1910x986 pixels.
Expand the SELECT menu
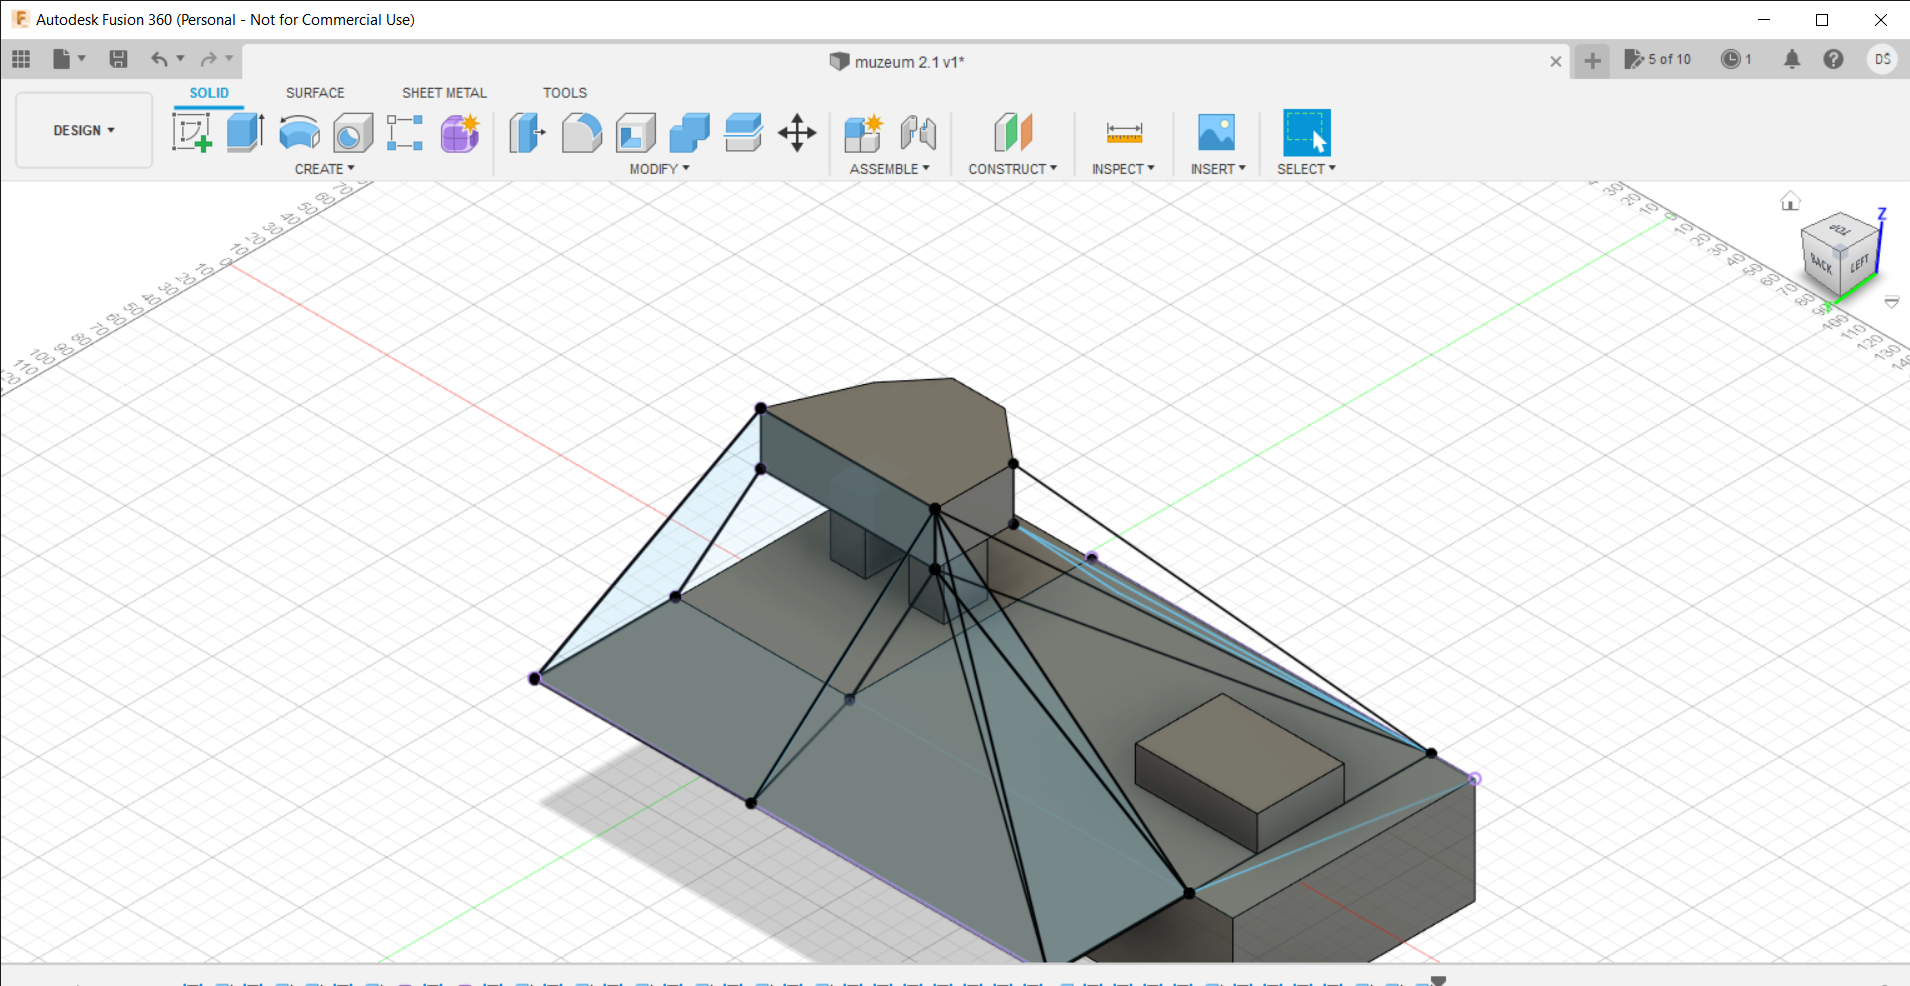[1306, 169]
